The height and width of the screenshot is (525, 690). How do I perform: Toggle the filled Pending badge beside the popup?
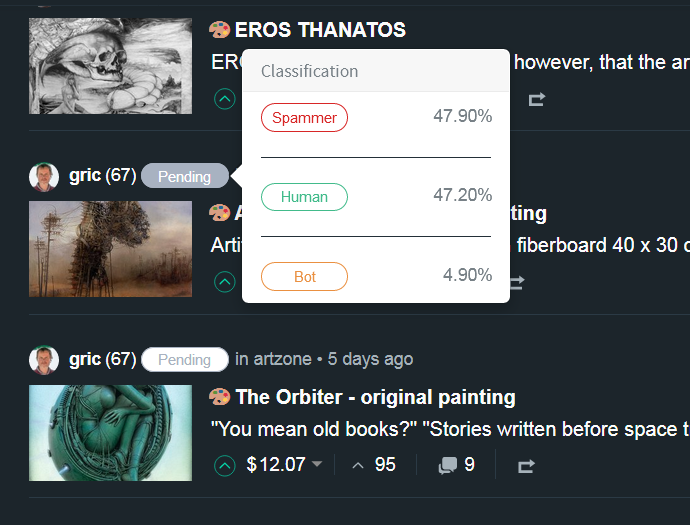pyautogui.click(x=184, y=176)
